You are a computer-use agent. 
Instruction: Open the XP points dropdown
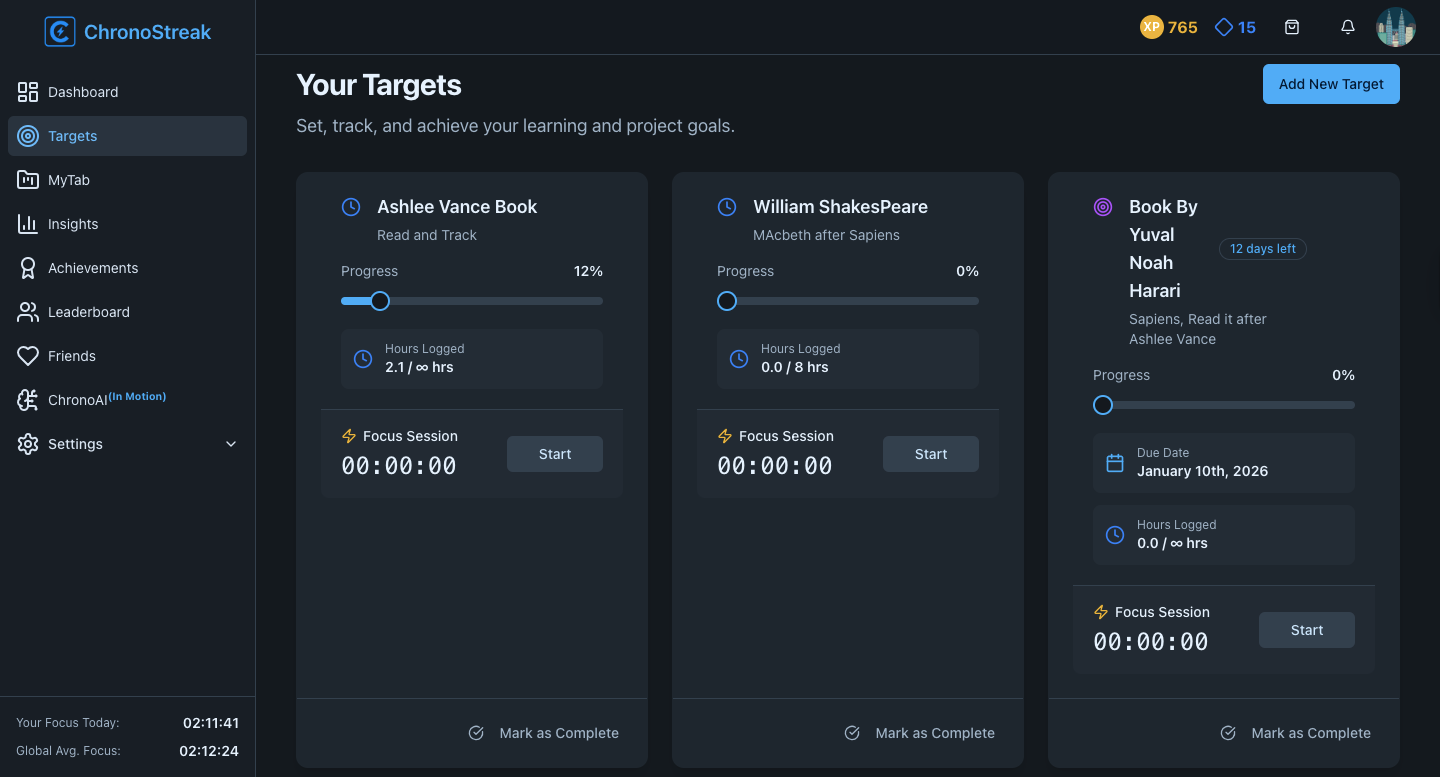coord(1169,27)
